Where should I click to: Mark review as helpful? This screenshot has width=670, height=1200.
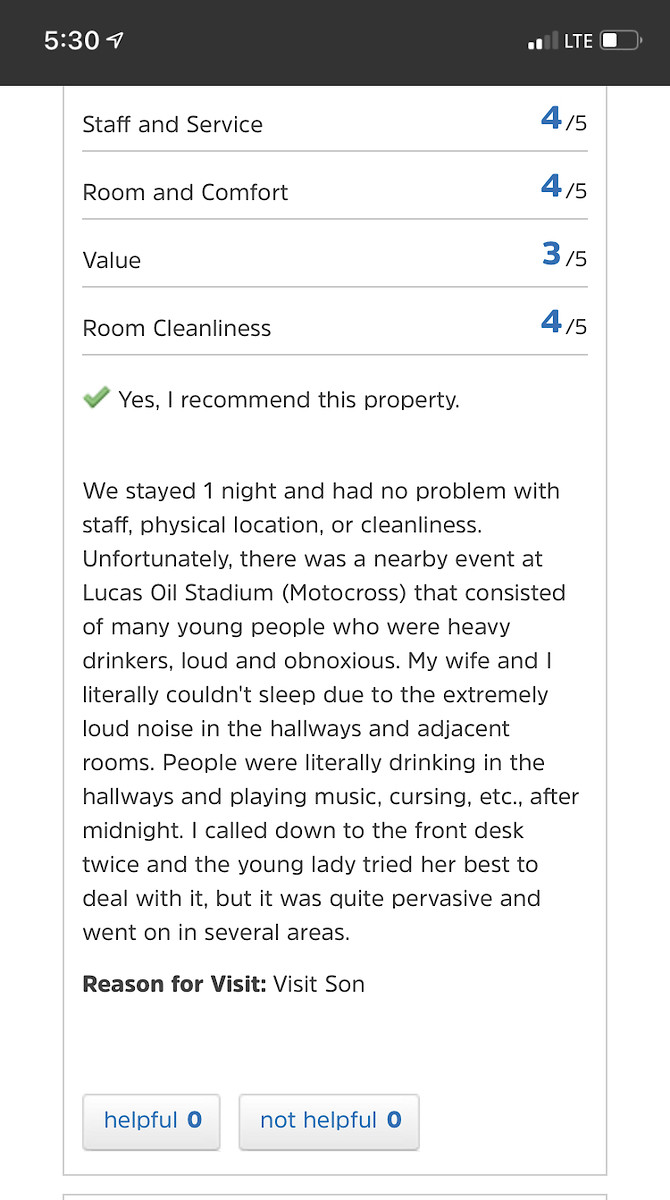(152, 1121)
